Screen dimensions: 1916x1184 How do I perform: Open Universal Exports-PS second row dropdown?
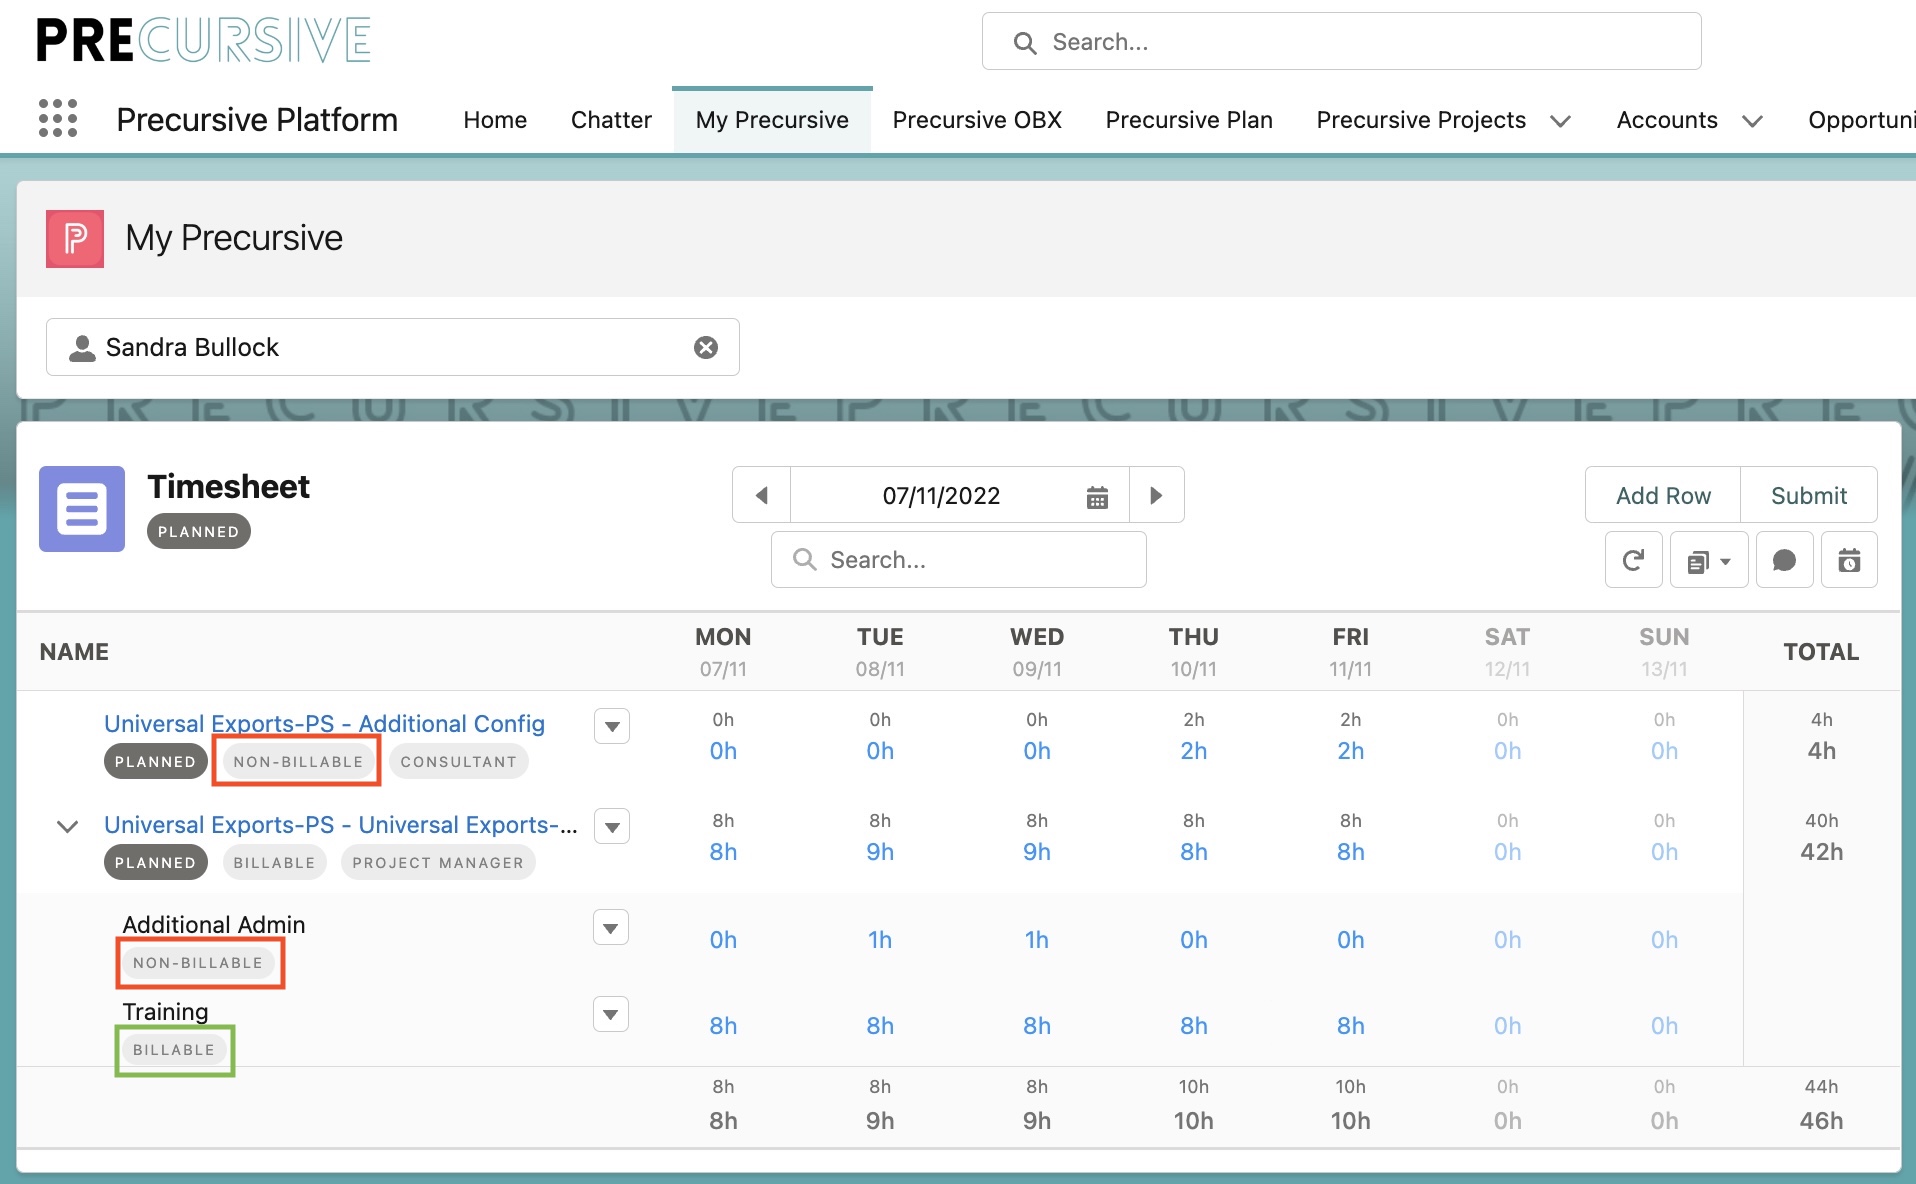click(612, 827)
